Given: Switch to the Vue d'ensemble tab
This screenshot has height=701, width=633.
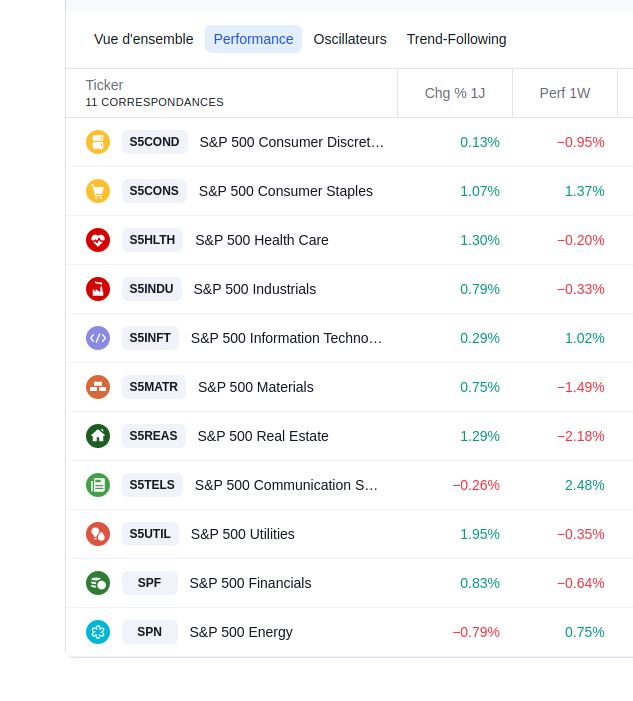Looking at the screenshot, I should (x=143, y=39).
